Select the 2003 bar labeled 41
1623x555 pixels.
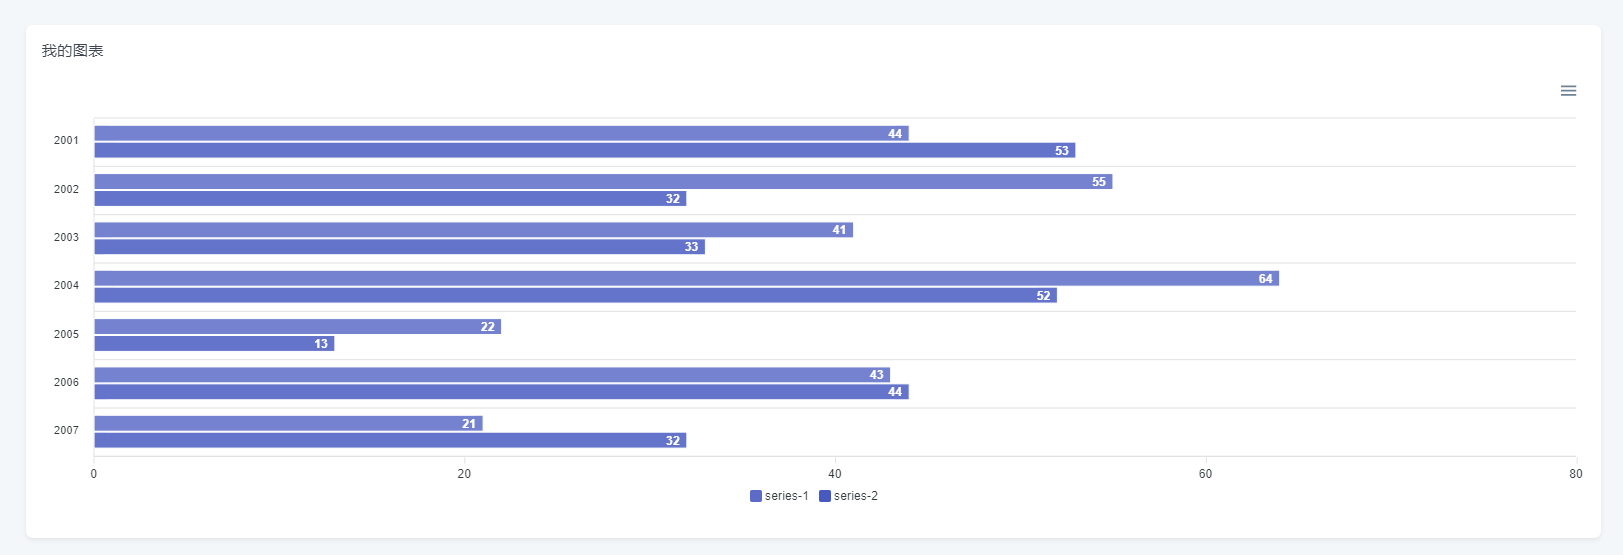coord(473,230)
